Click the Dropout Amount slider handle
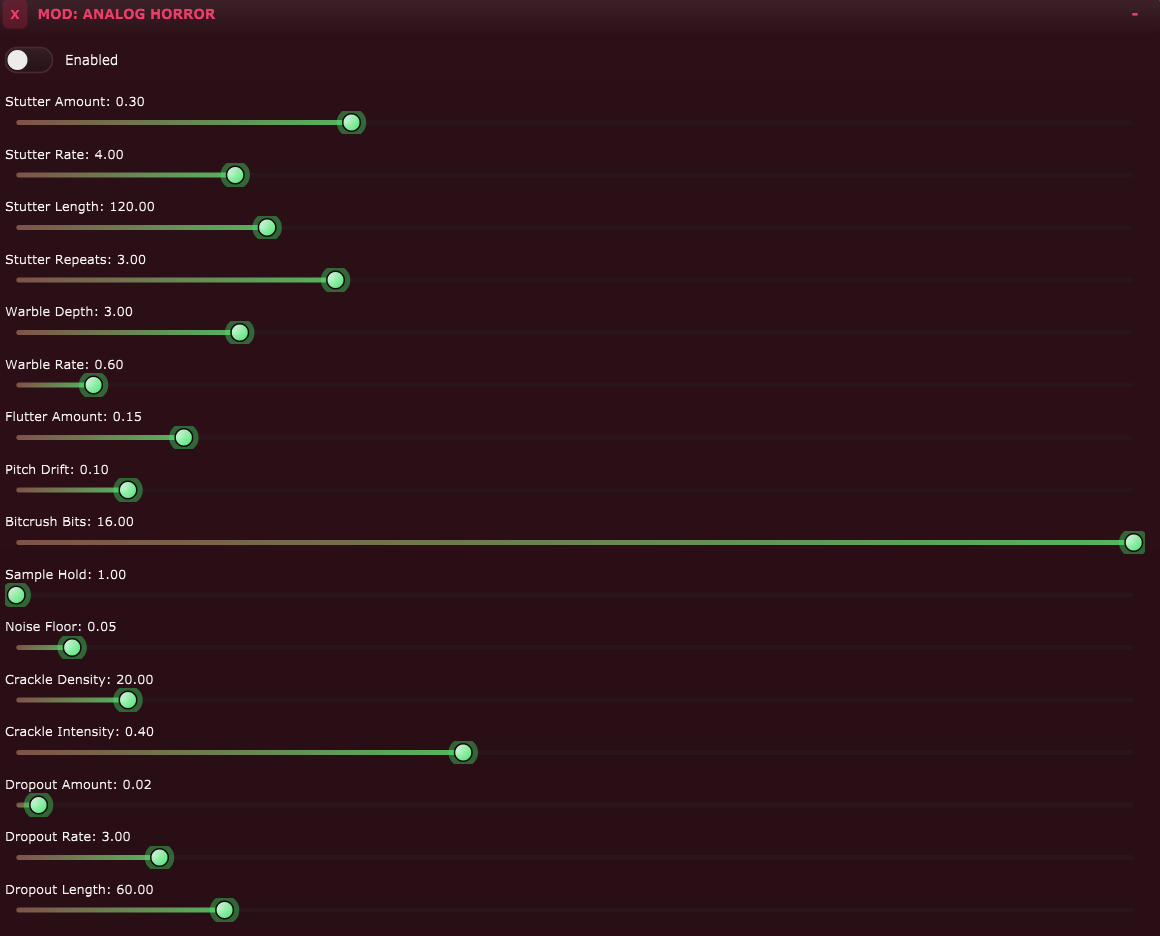1160x936 pixels. point(38,805)
